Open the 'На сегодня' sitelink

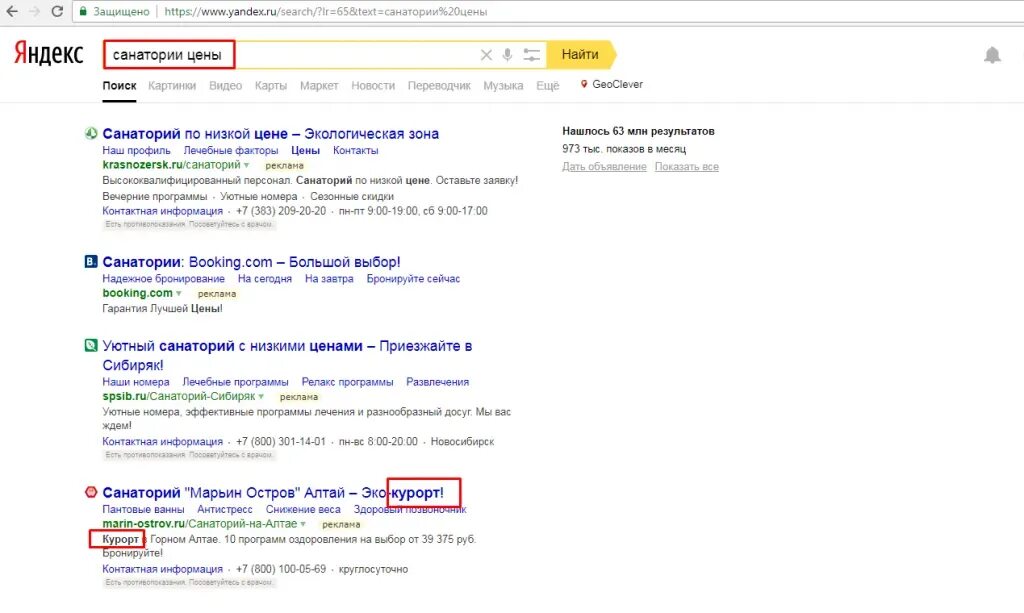[264, 279]
